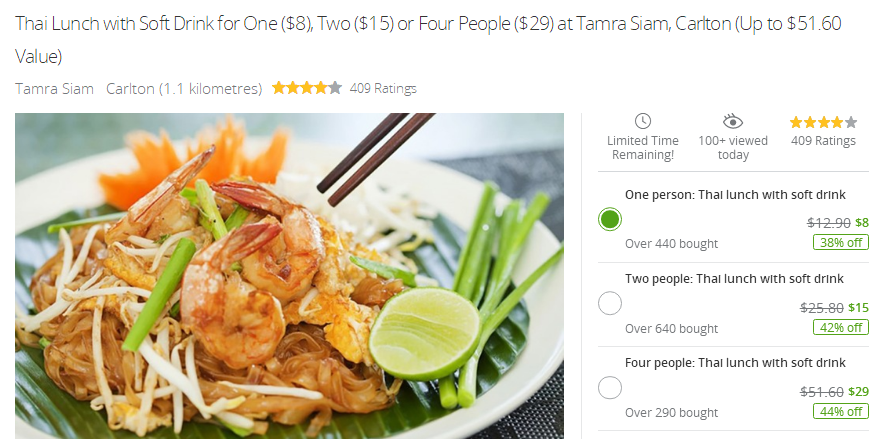886x439 pixels.
Task: Click the 38% off badge
Action: tap(841, 242)
